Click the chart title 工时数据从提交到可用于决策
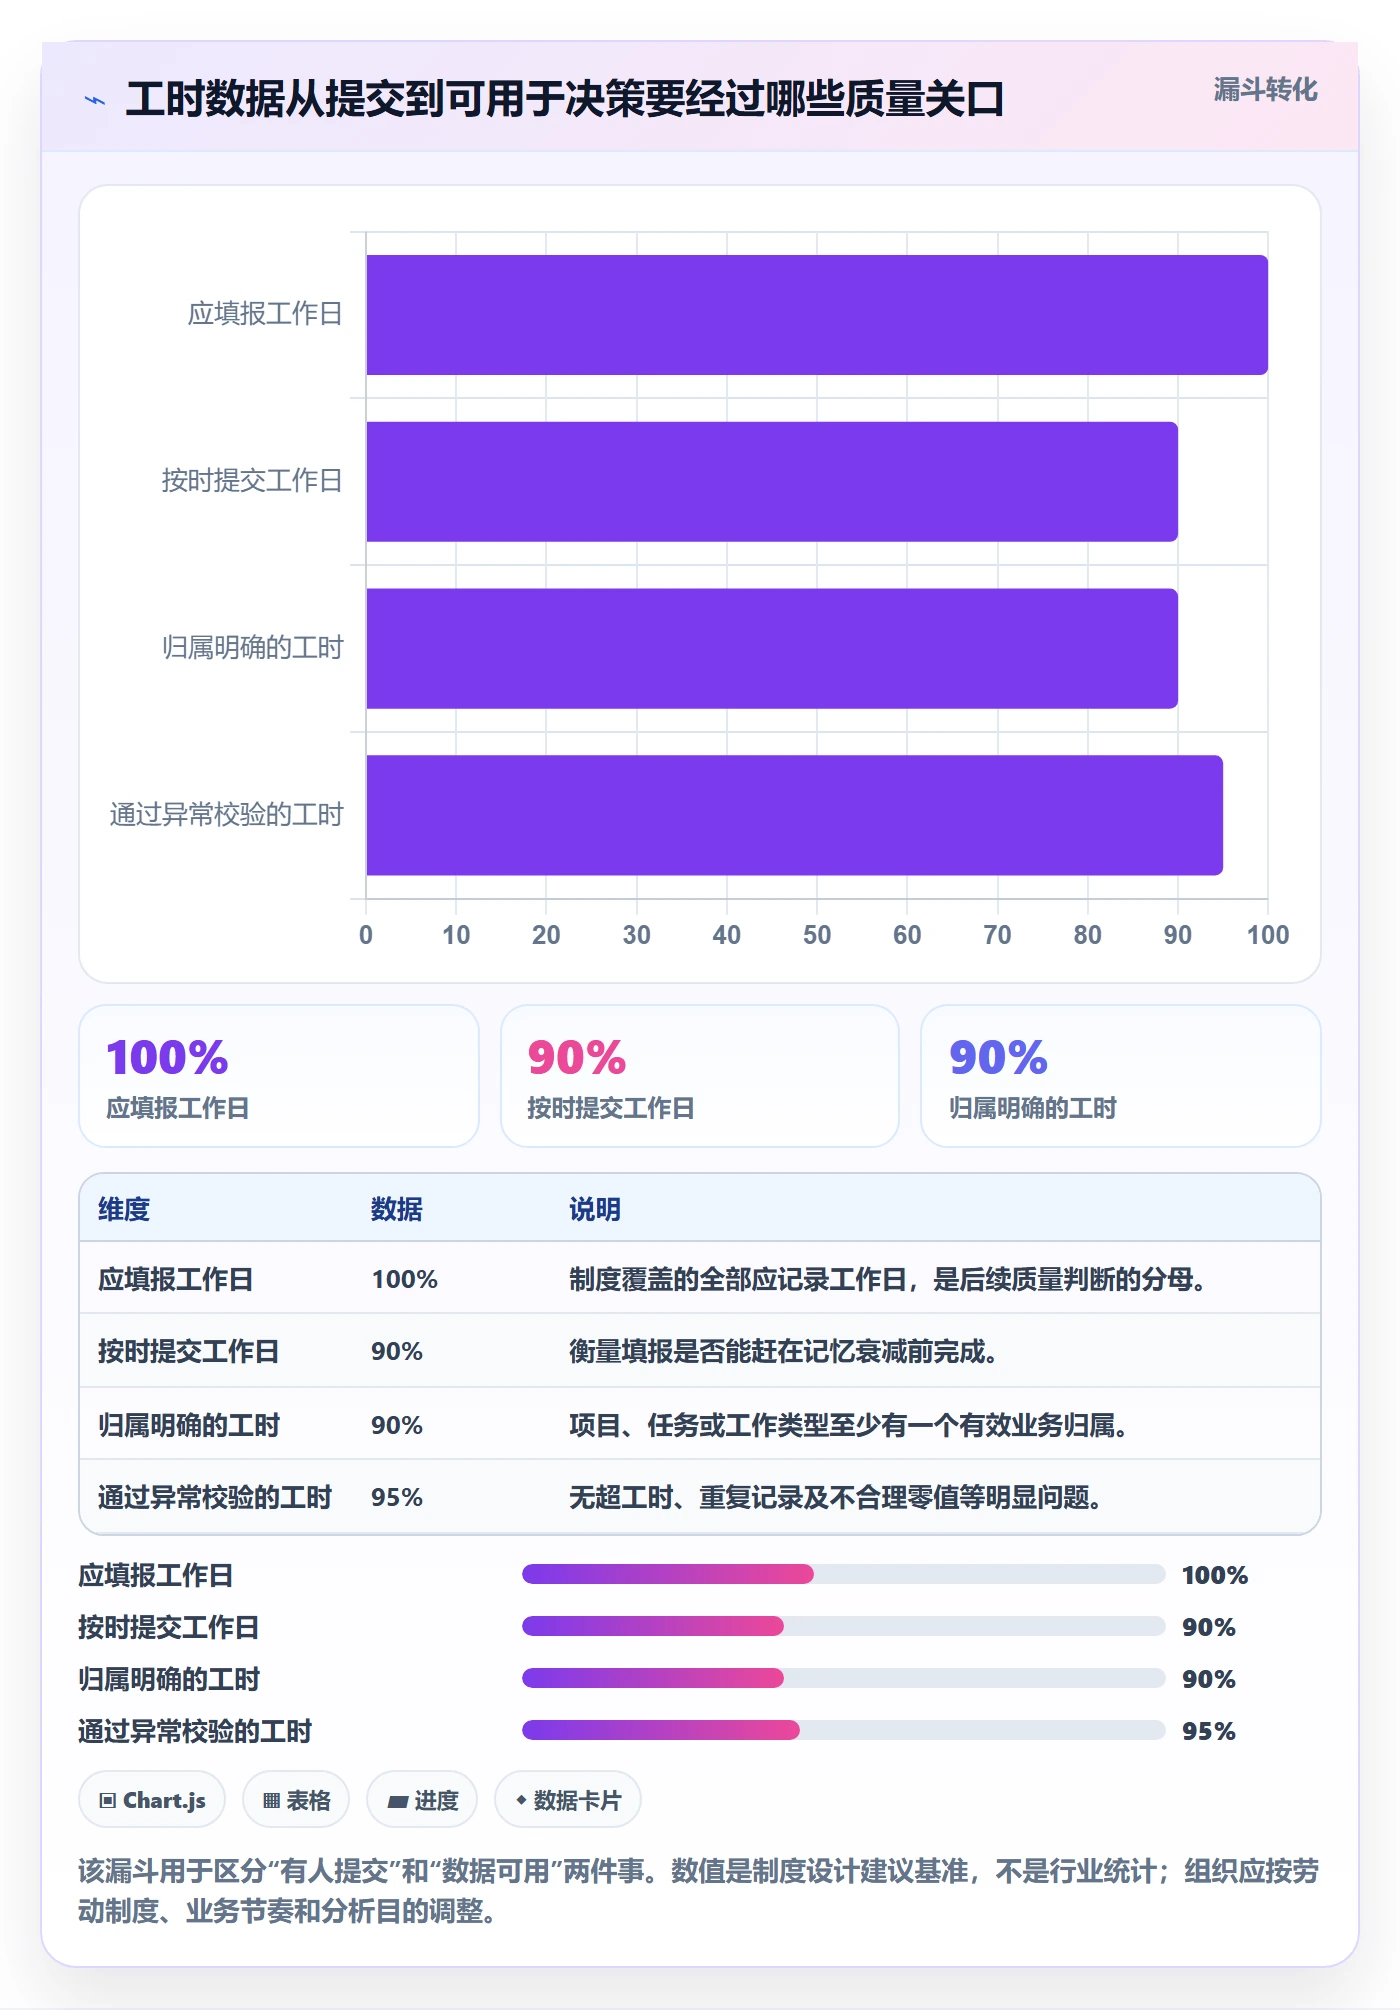1400x2010 pixels. (x=565, y=99)
